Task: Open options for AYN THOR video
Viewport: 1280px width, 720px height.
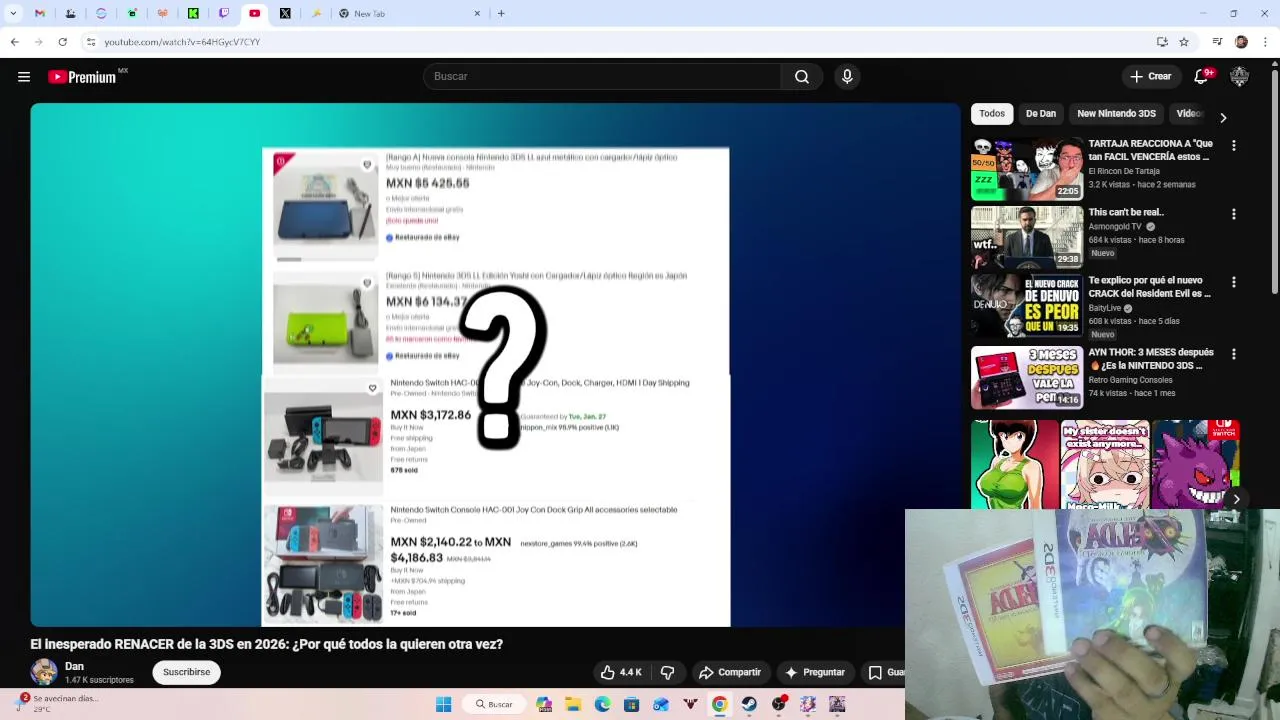Action: (1233, 354)
